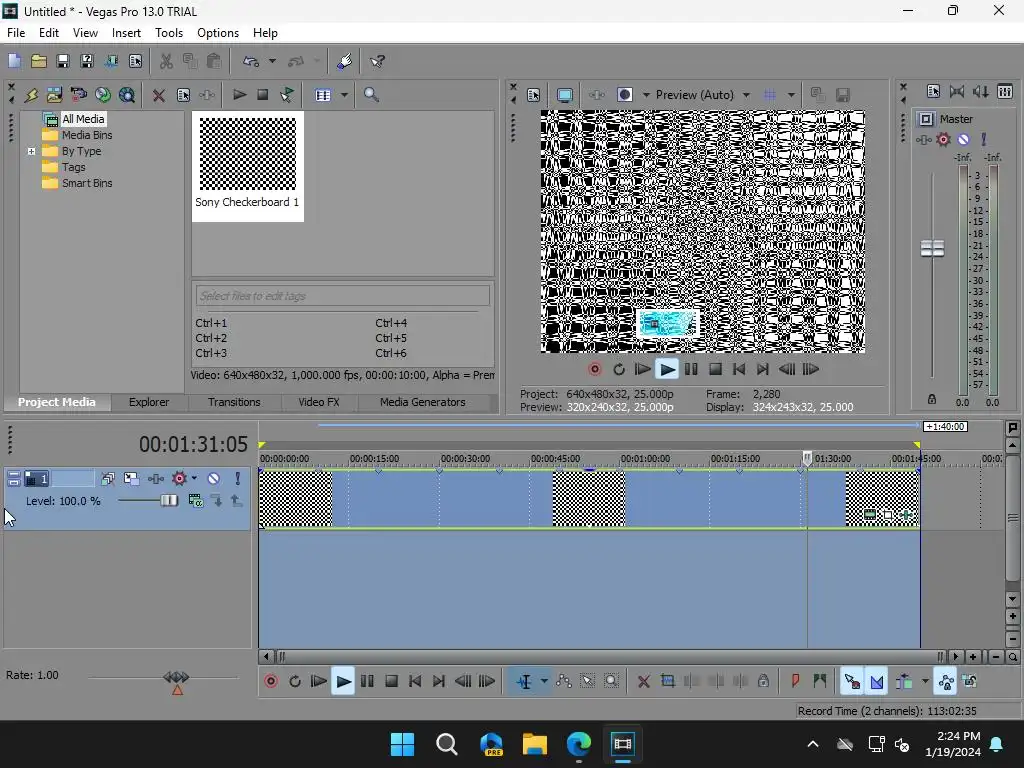Click the Capture Video icon in Project Media
Image resolution: width=1024 pixels, height=768 pixels.
[x=78, y=95]
